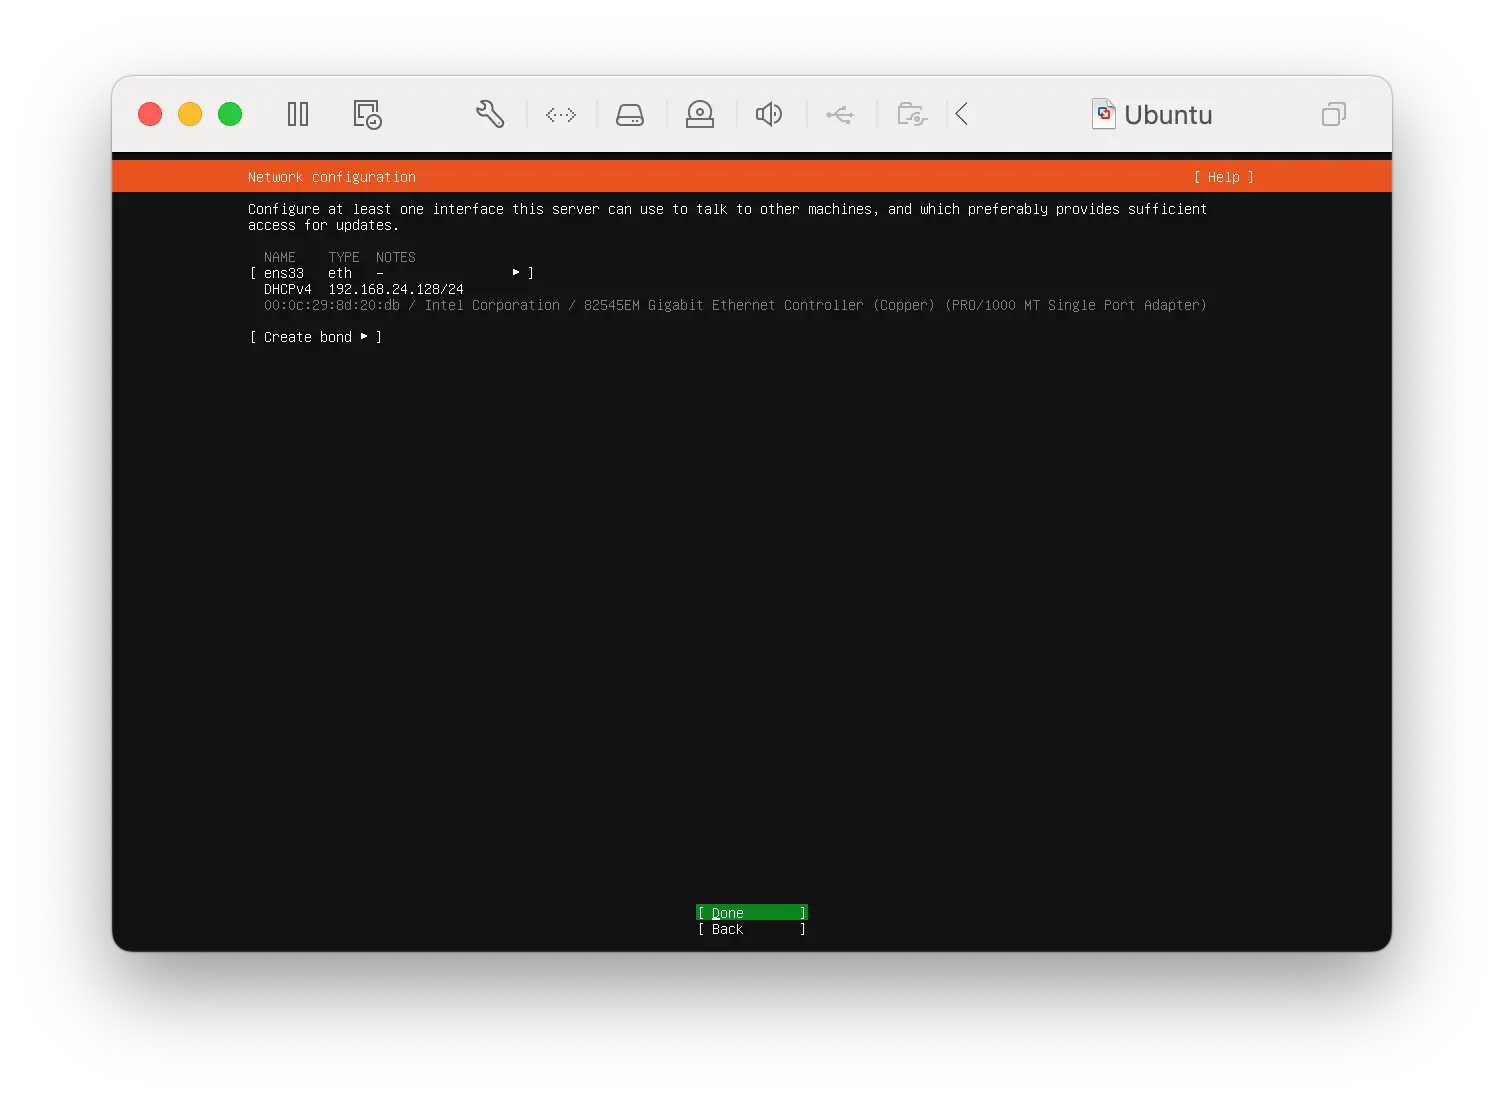
Task: Open the installer Help menu
Action: click(1224, 177)
